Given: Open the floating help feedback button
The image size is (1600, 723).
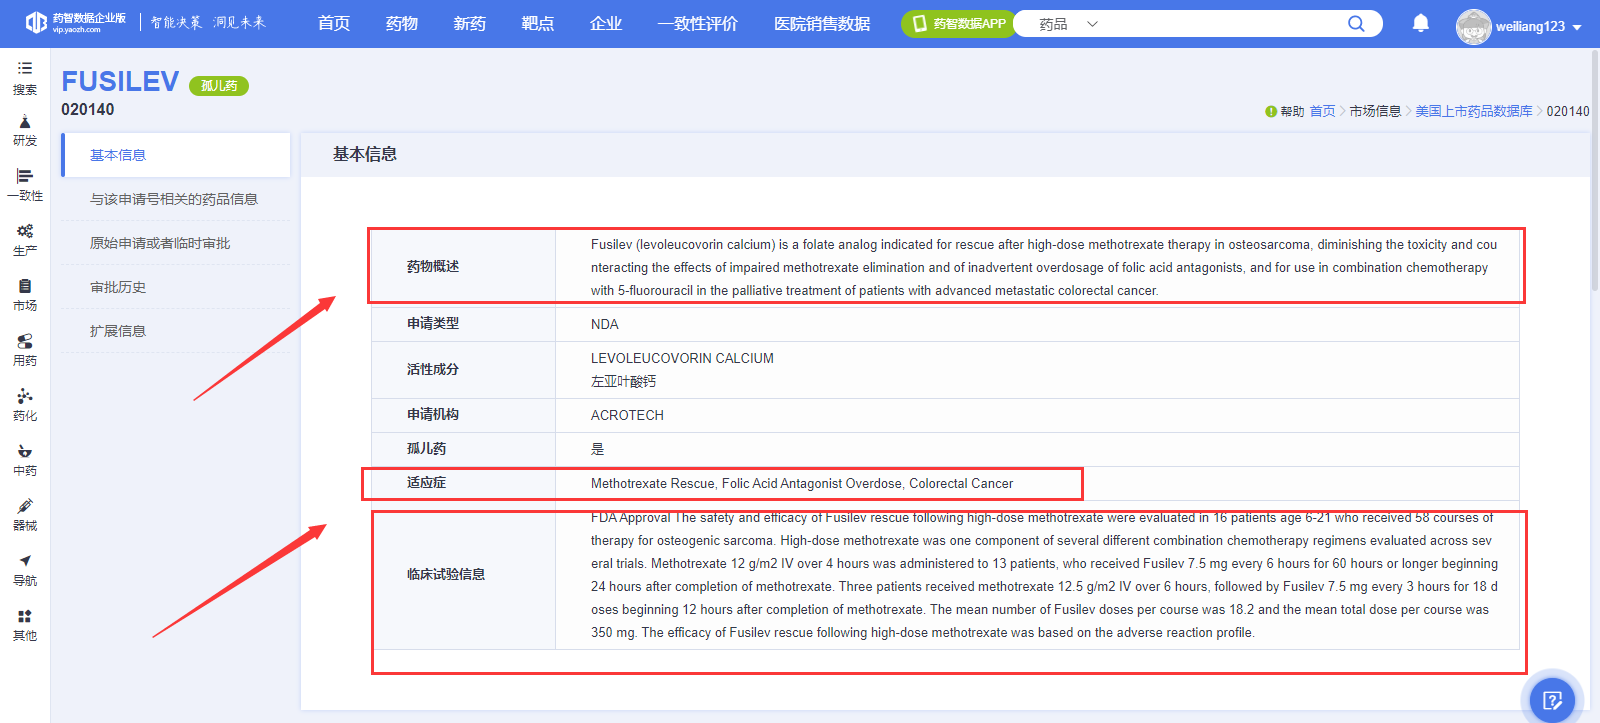Looking at the screenshot, I should [x=1552, y=699].
